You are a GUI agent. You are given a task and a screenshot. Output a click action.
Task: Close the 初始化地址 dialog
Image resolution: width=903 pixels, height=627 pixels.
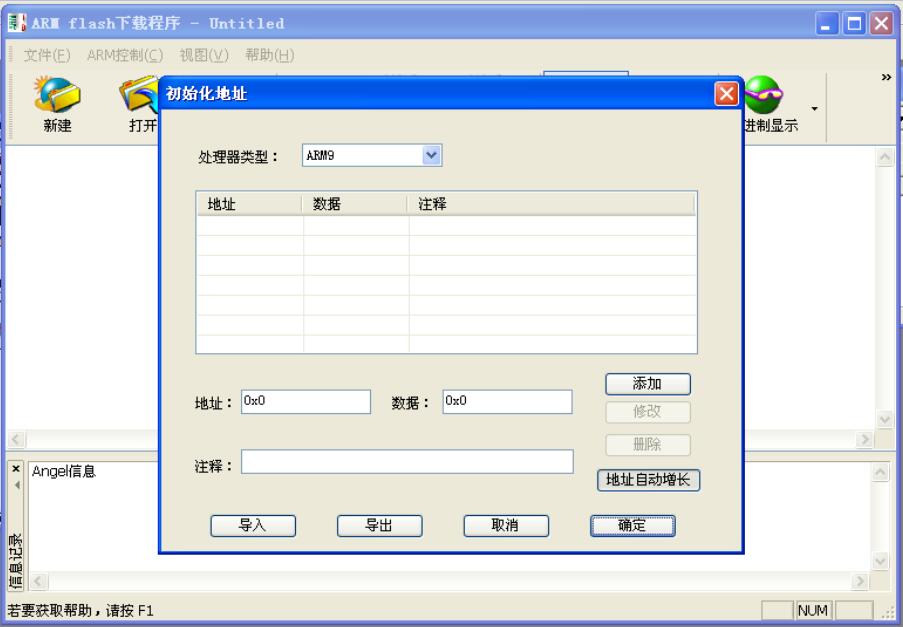[x=726, y=94]
